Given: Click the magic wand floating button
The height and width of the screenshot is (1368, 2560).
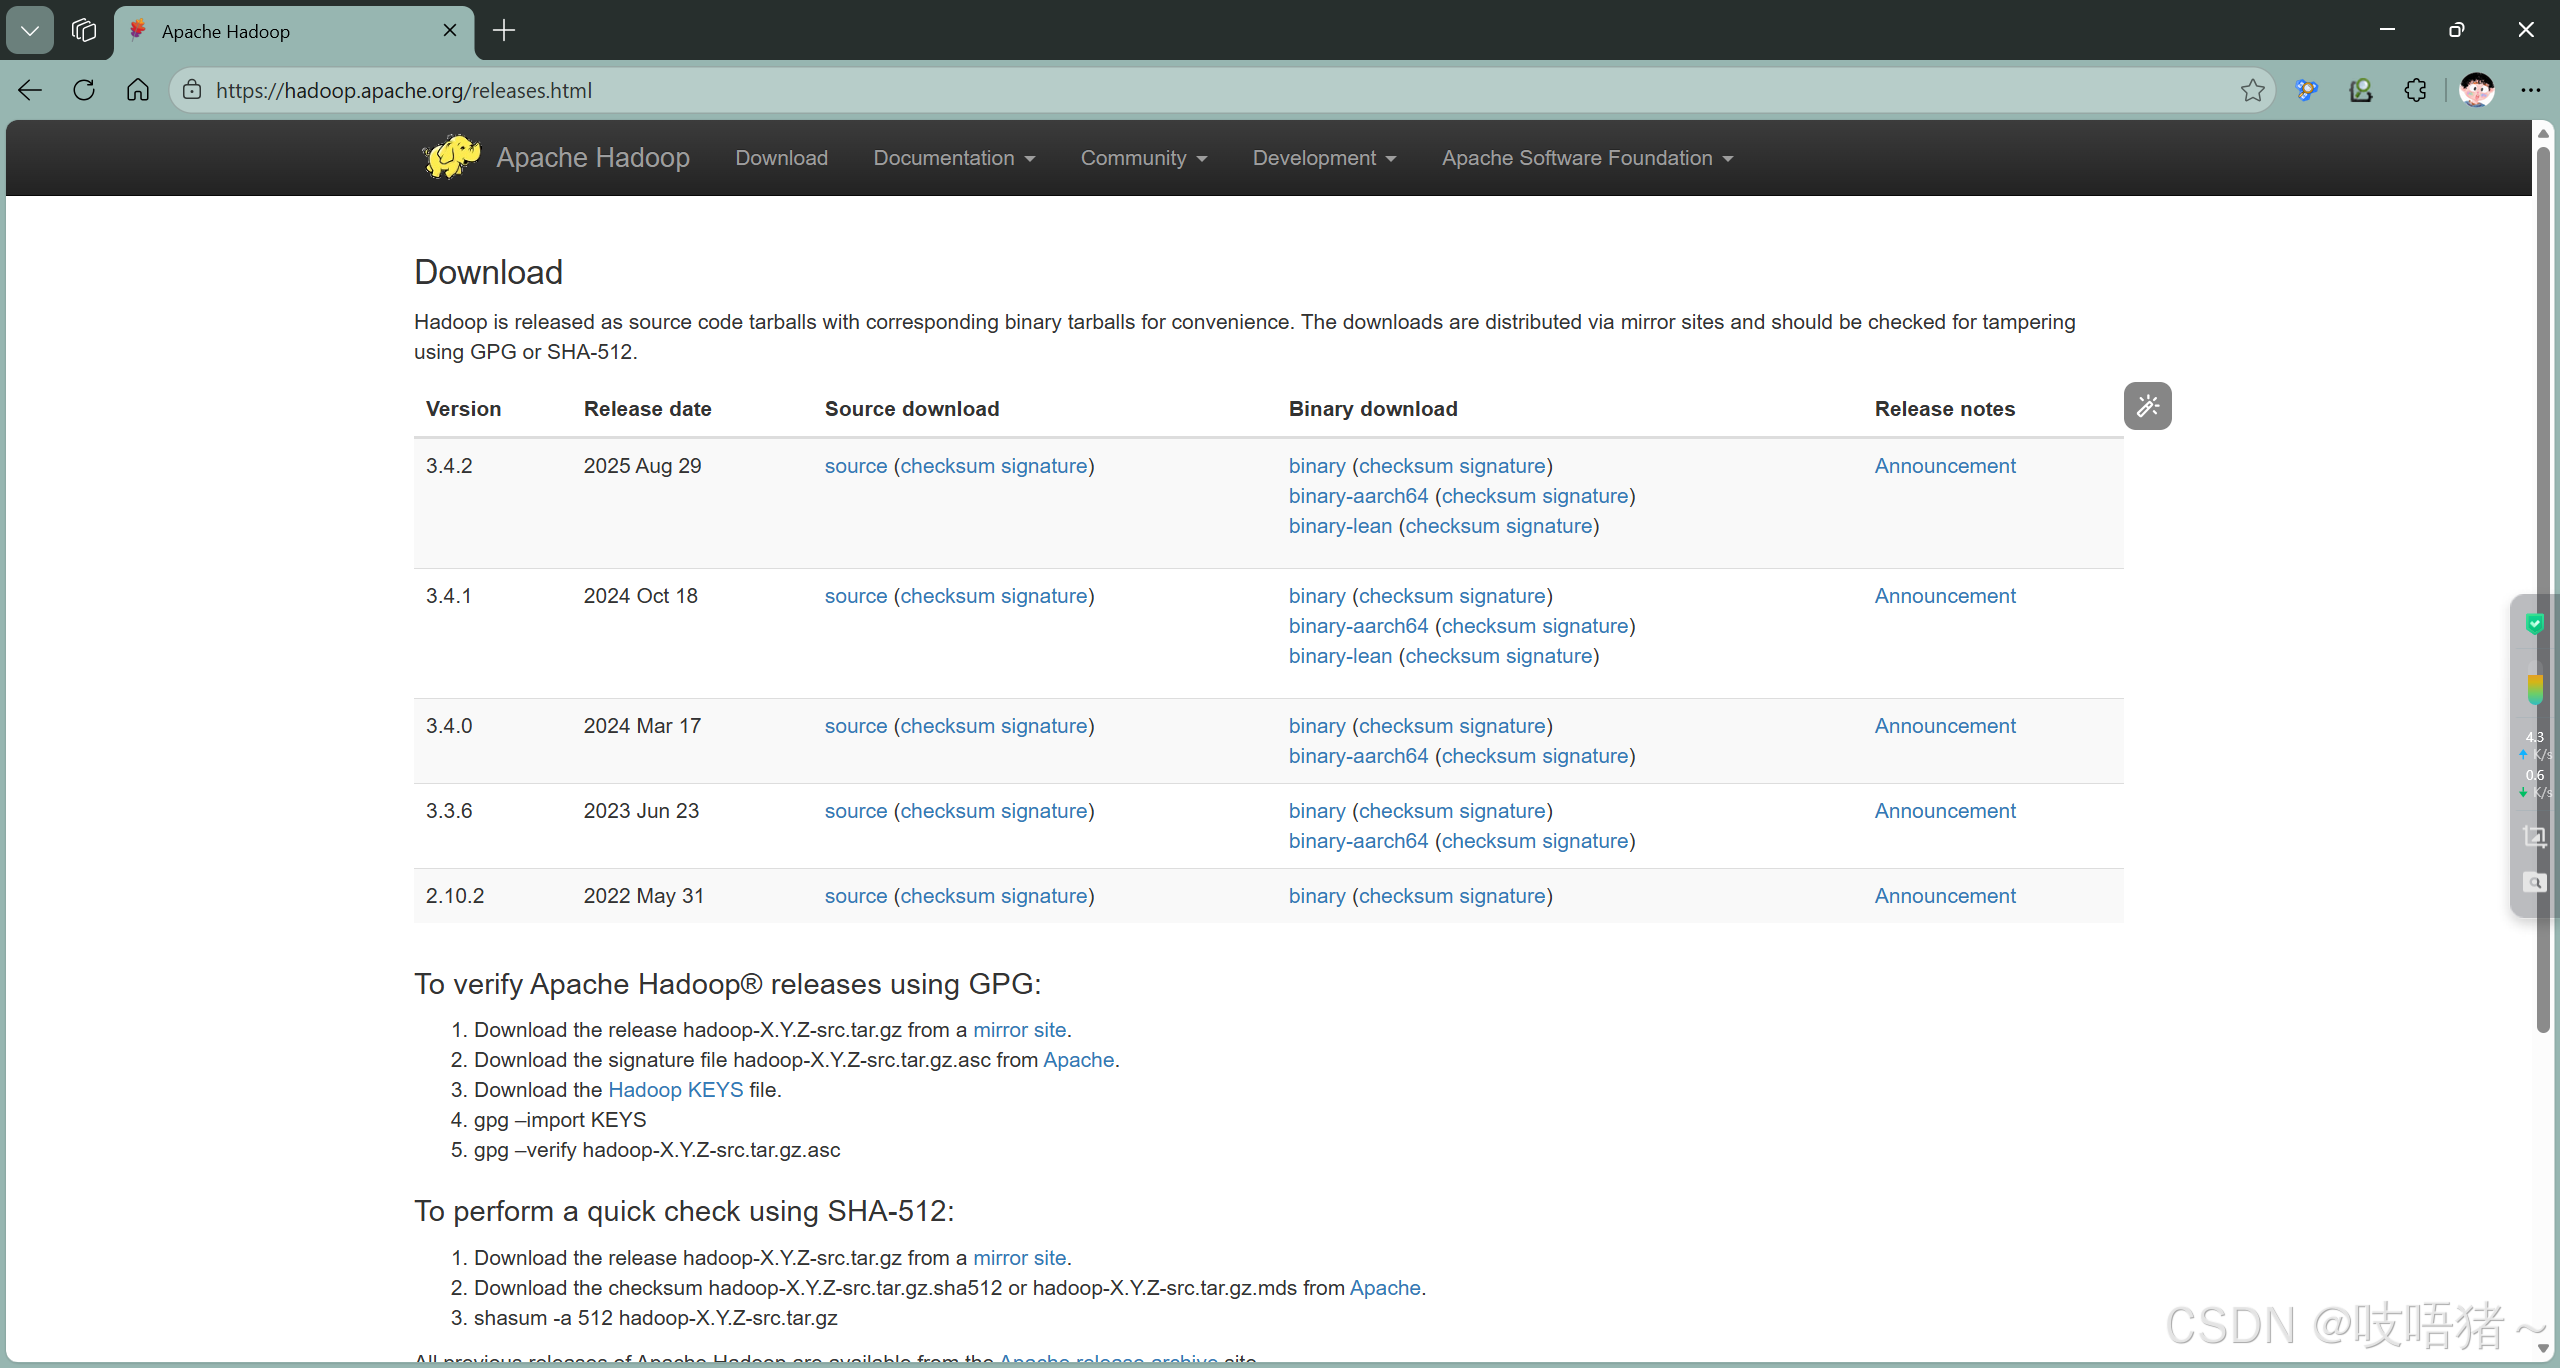Looking at the screenshot, I should (x=2147, y=406).
